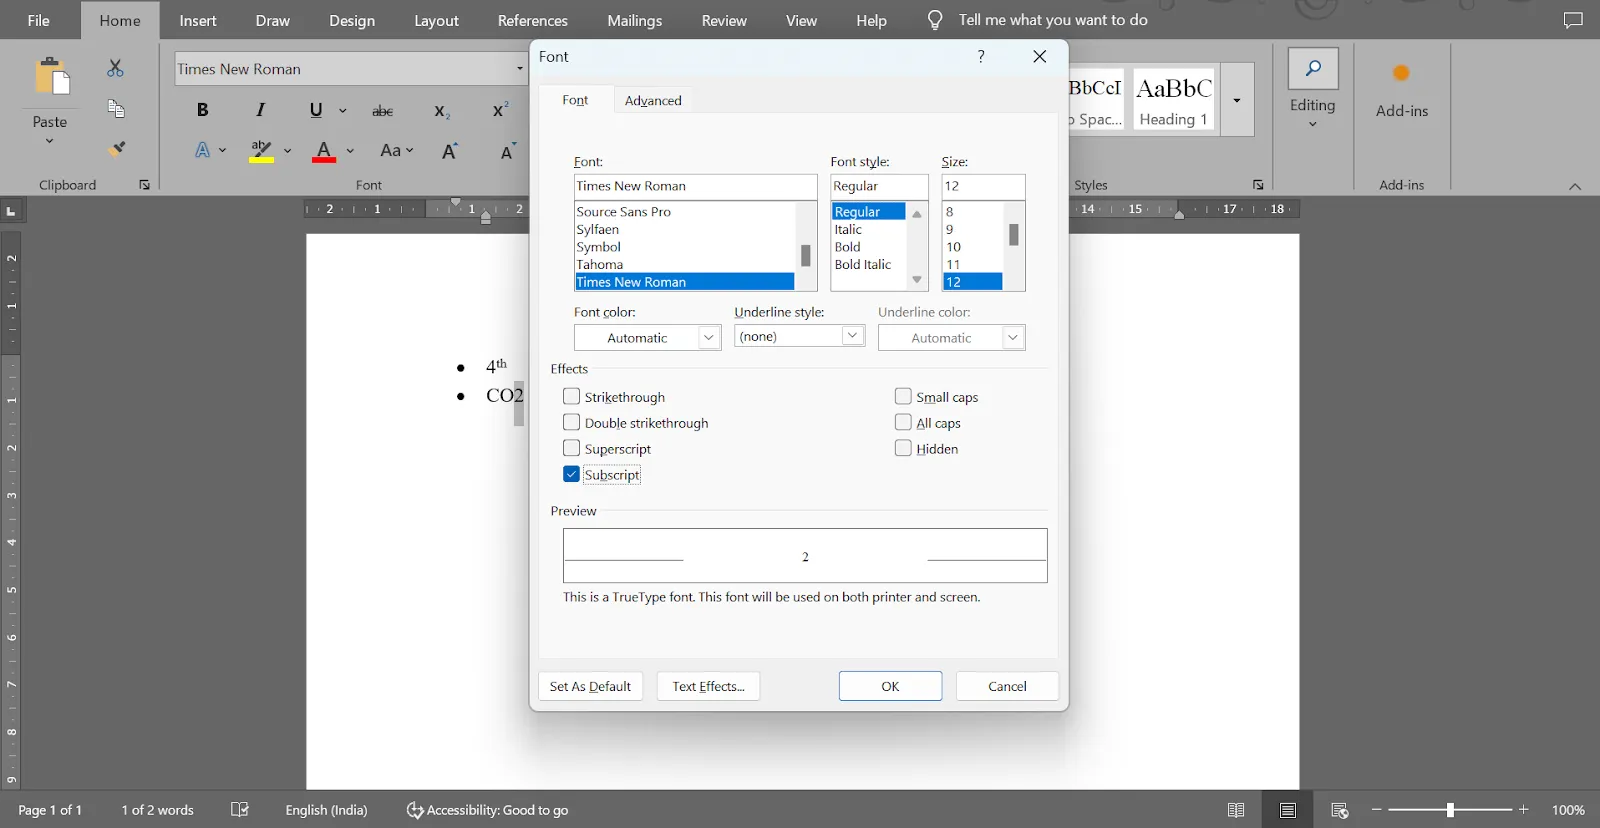Click the zoom out minus button
This screenshot has height=828, width=1600.
tap(1377, 810)
